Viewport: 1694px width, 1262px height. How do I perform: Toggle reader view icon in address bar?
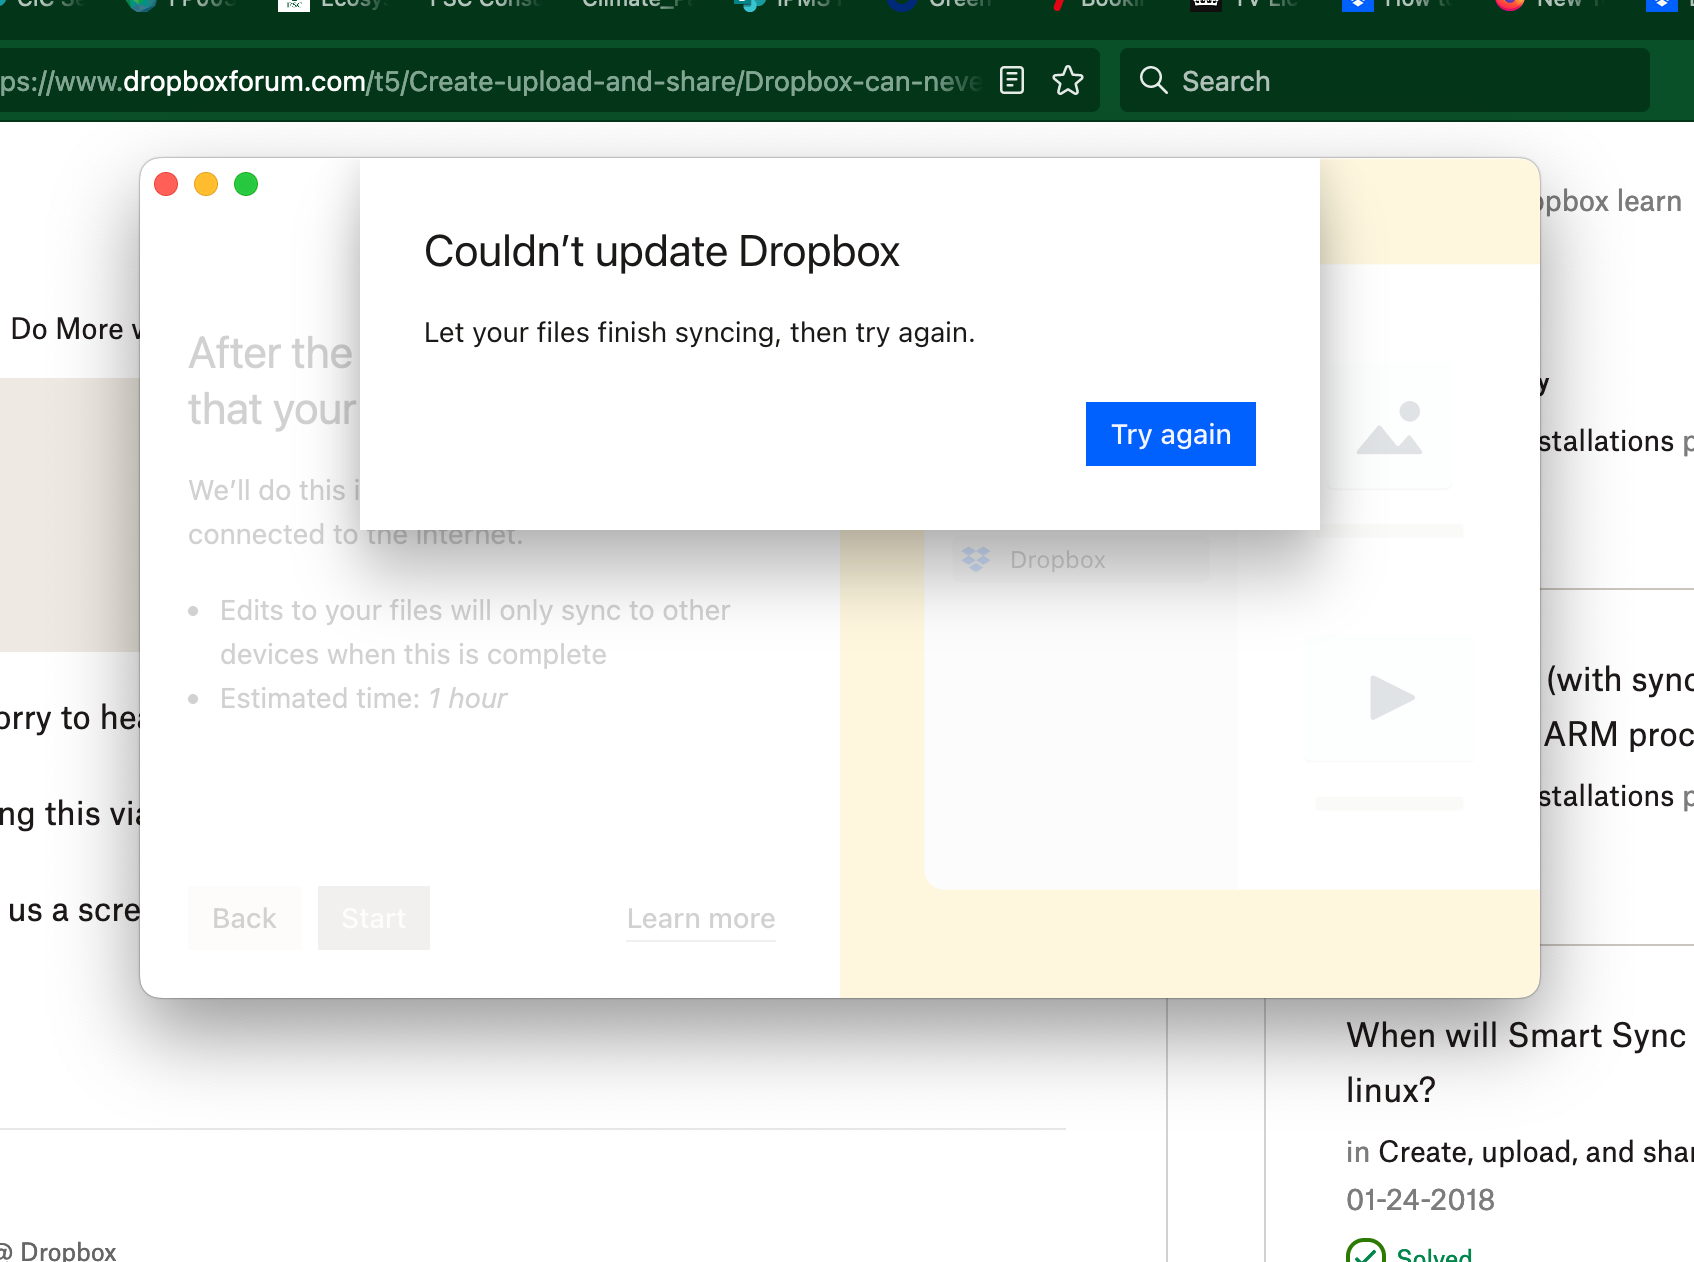click(1012, 80)
